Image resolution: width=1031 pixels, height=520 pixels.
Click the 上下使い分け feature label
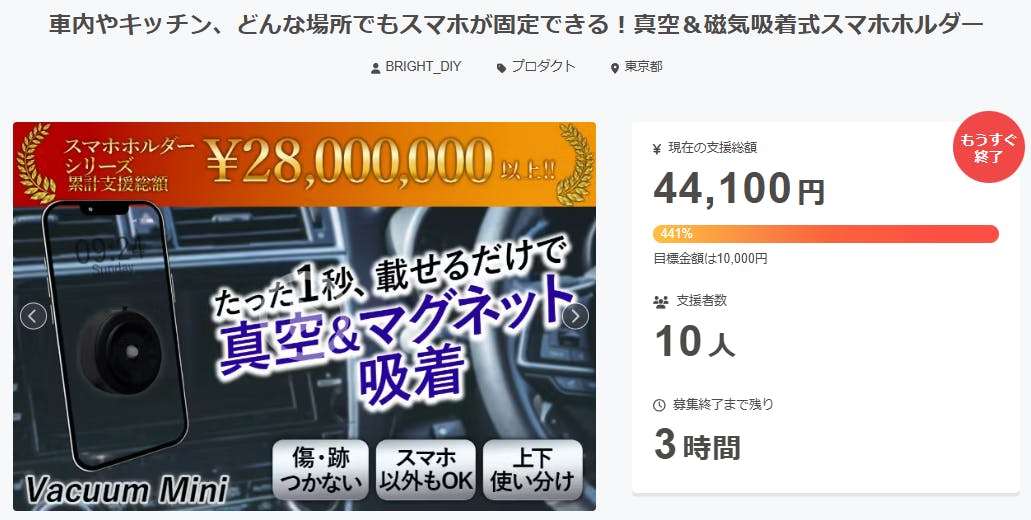[533, 470]
